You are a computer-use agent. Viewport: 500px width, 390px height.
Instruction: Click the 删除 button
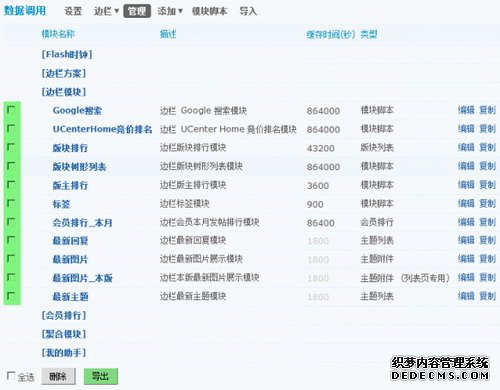pyautogui.click(x=58, y=377)
